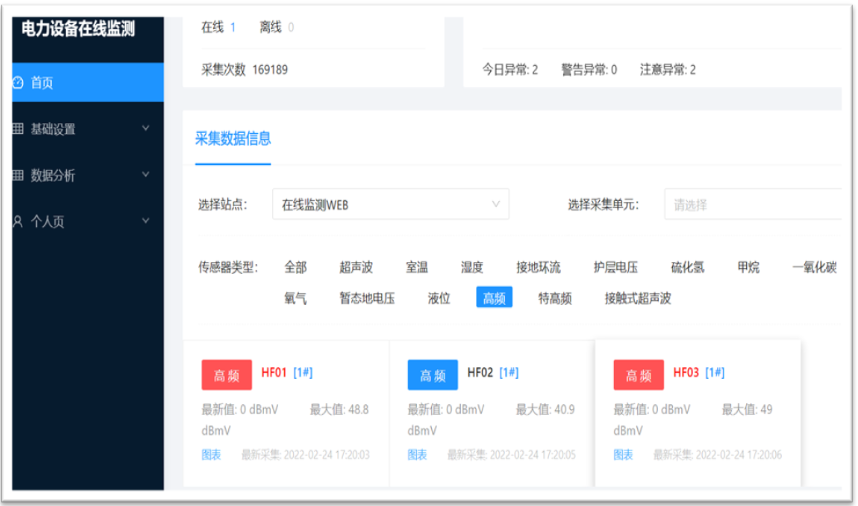This screenshot has width=858, height=506.
Task: Switch to the 采集数据信息 tab
Action: pyautogui.click(x=232, y=139)
